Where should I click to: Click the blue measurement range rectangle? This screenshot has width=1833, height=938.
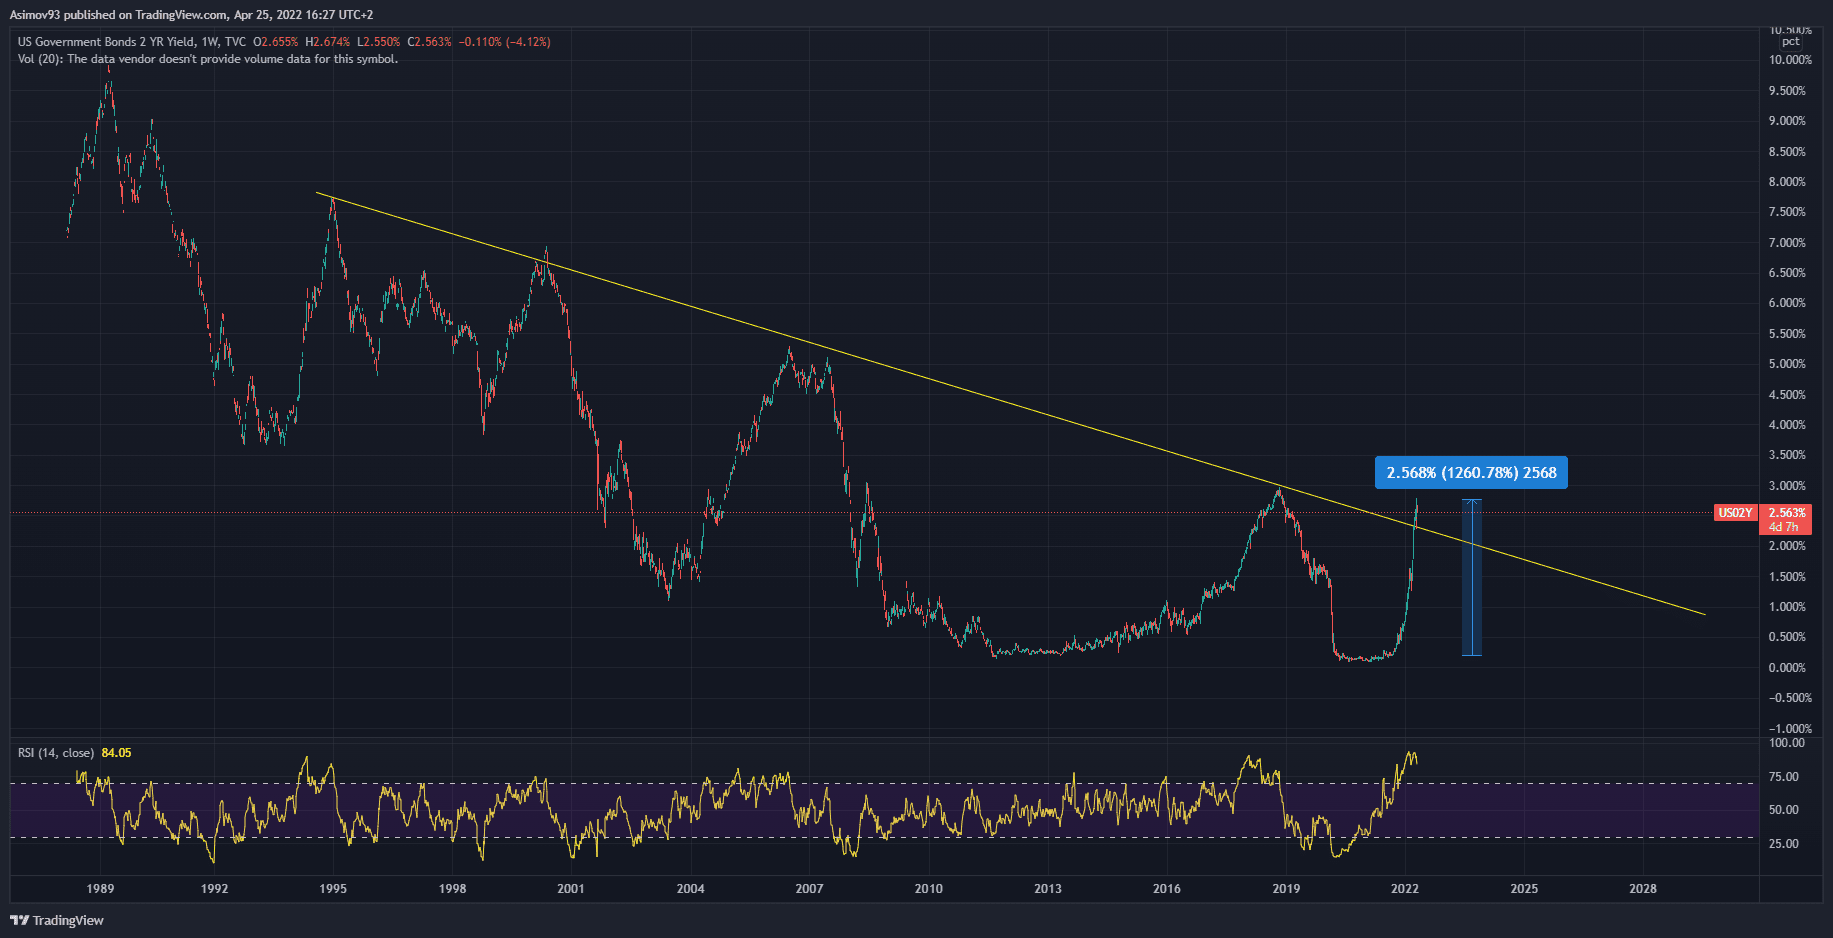pos(1471,580)
